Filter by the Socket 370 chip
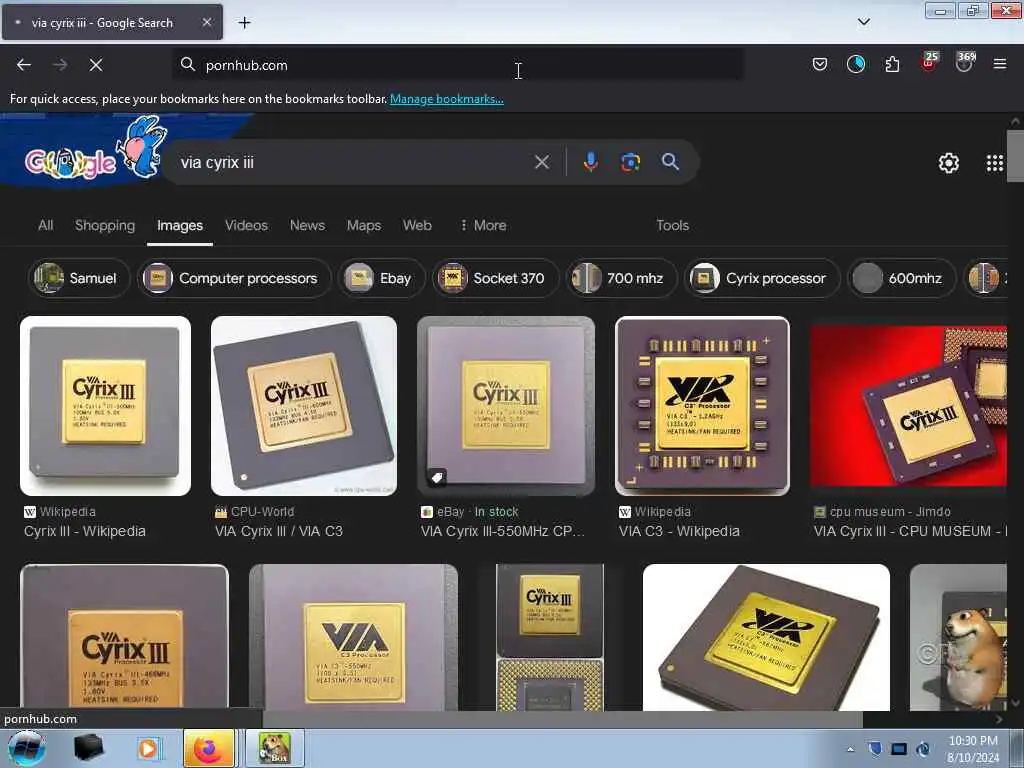This screenshot has height=768, width=1024. [496, 278]
